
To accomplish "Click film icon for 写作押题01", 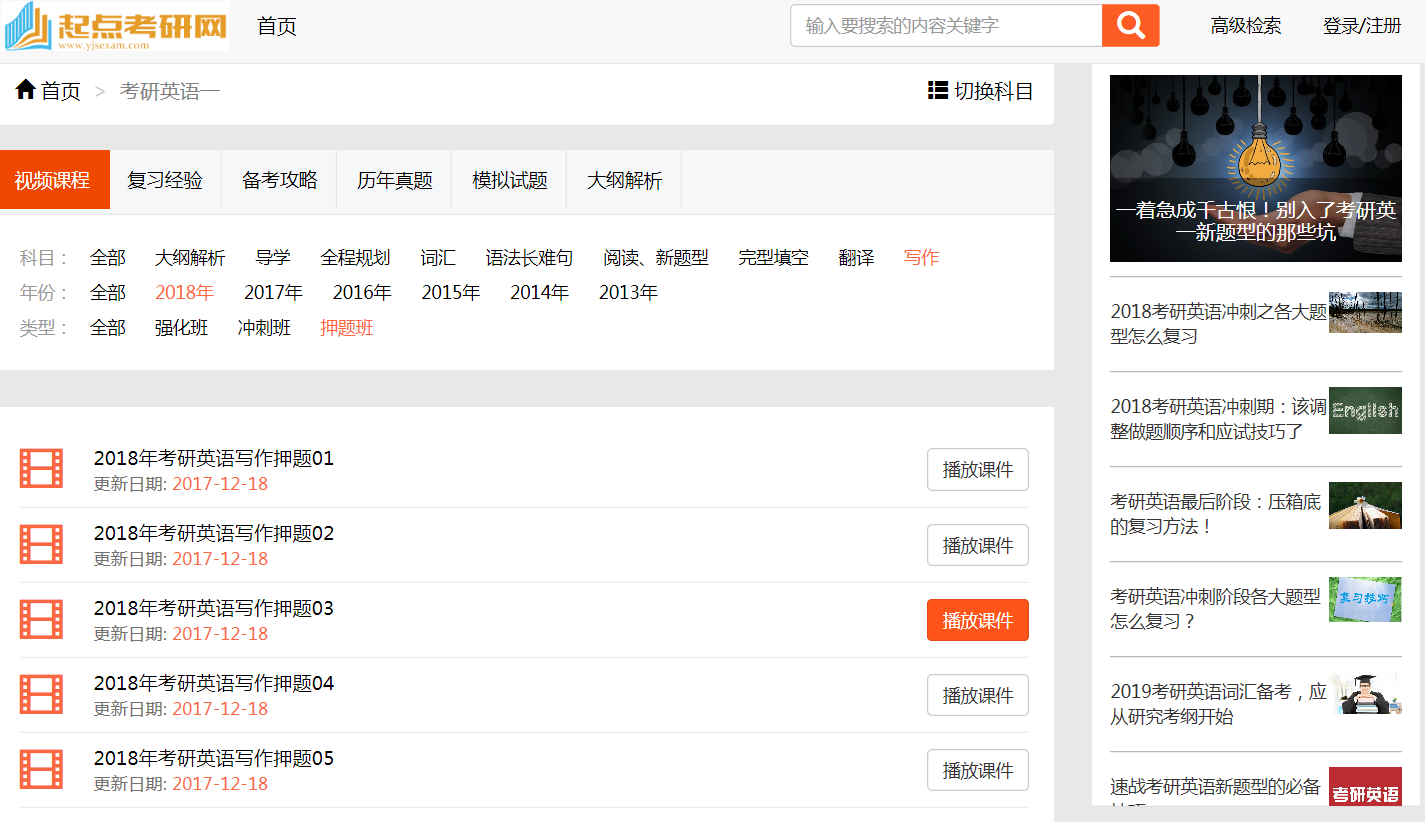I will (x=41, y=469).
